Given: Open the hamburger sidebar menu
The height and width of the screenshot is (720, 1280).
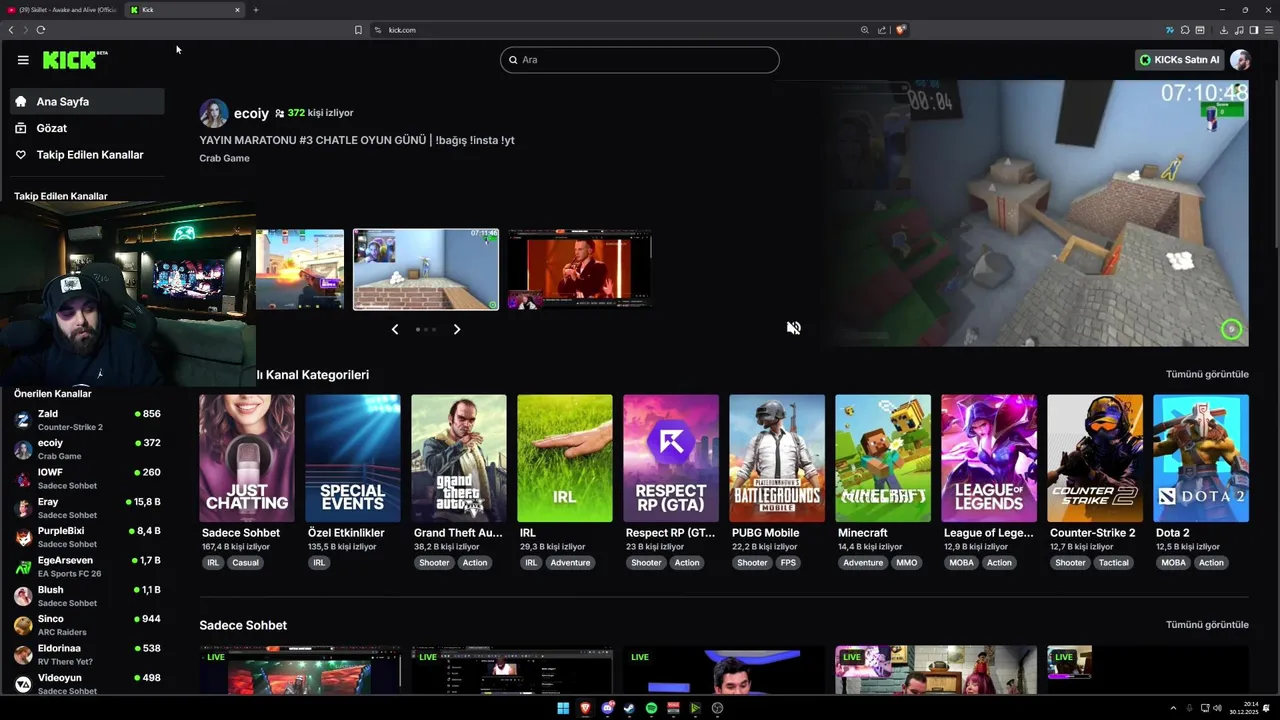Looking at the screenshot, I should 23,60.
